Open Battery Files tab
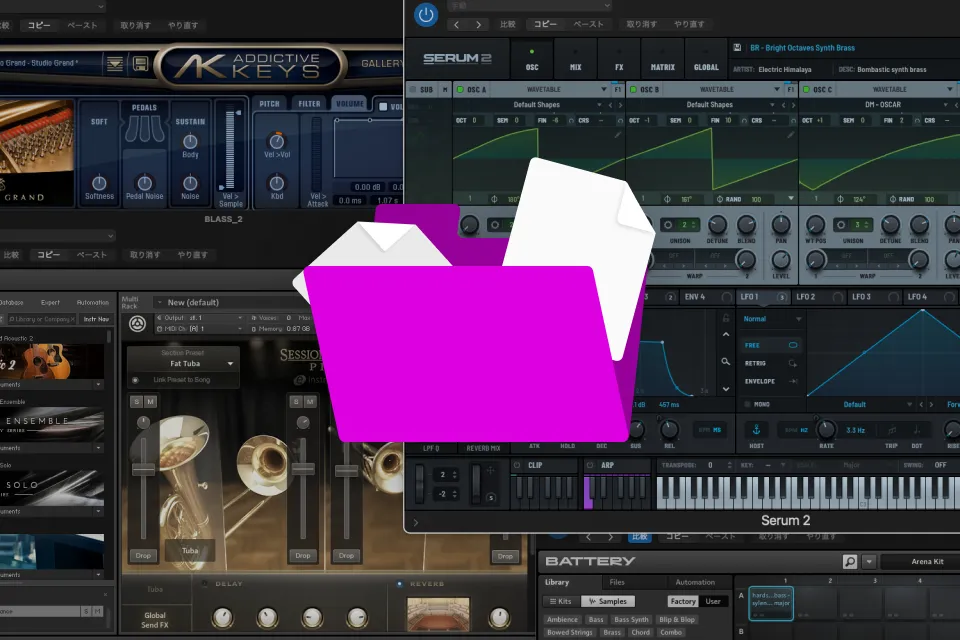960x640 pixels. [617, 582]
